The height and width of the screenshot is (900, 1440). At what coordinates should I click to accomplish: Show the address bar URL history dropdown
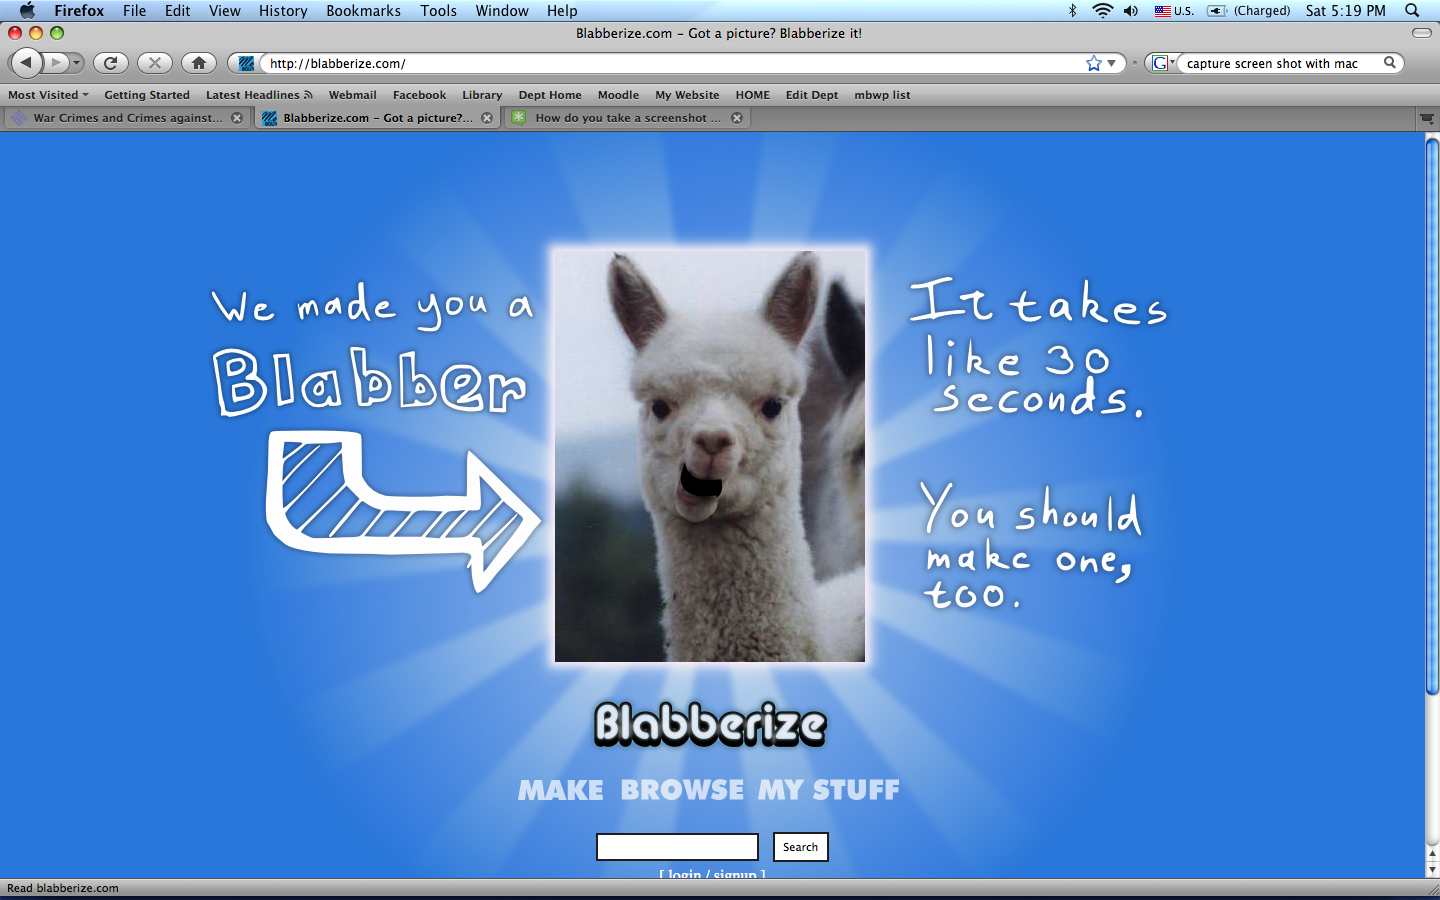click(x=1111, y=63)
